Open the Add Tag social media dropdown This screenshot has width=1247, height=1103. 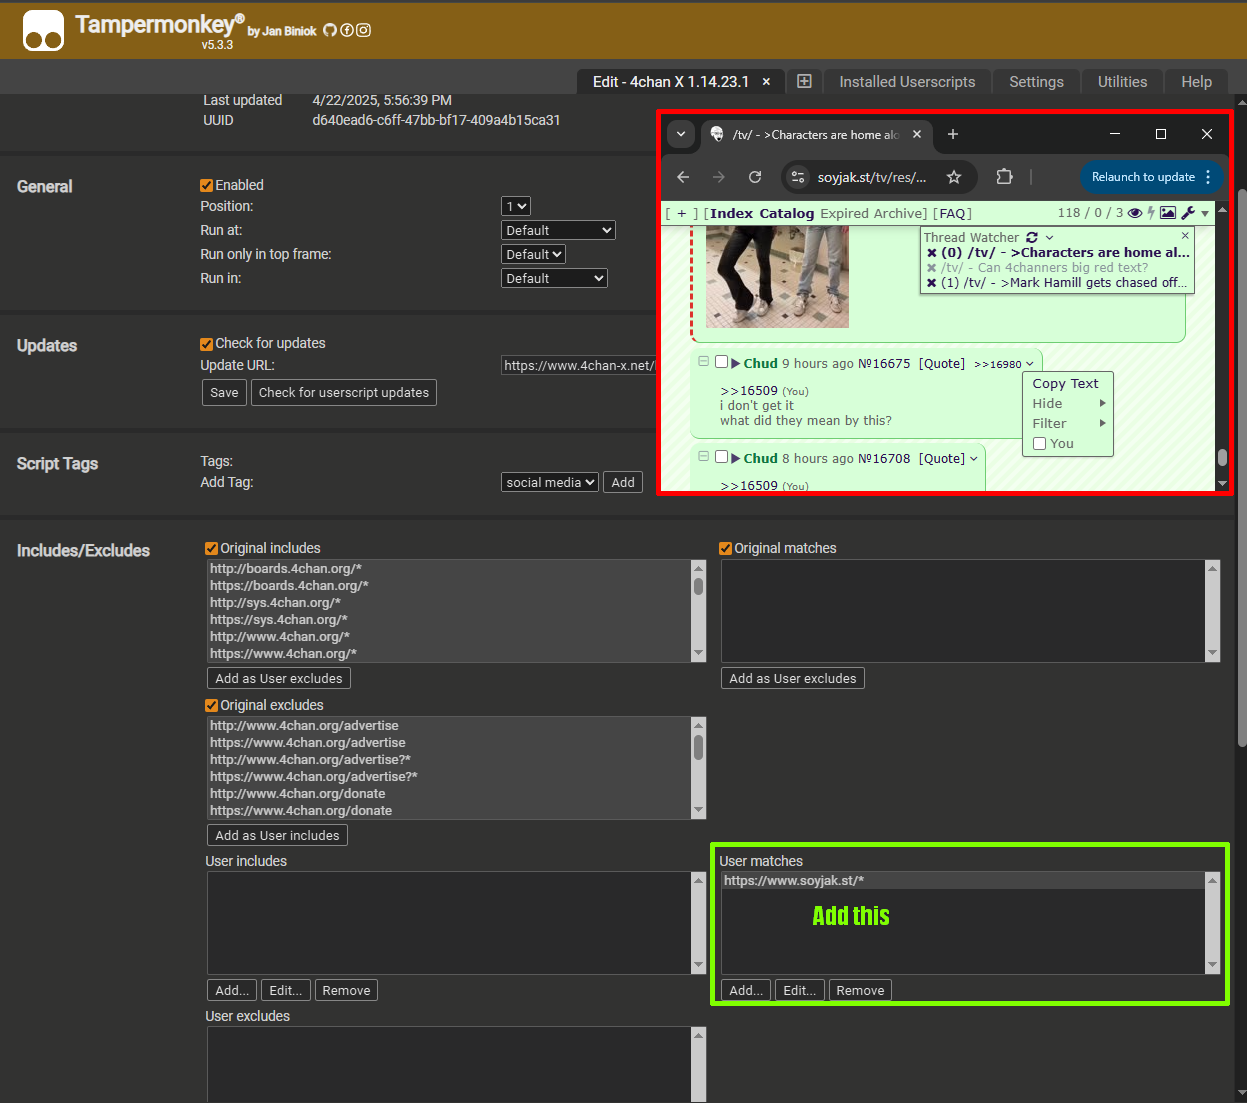(x=550, y=482)
